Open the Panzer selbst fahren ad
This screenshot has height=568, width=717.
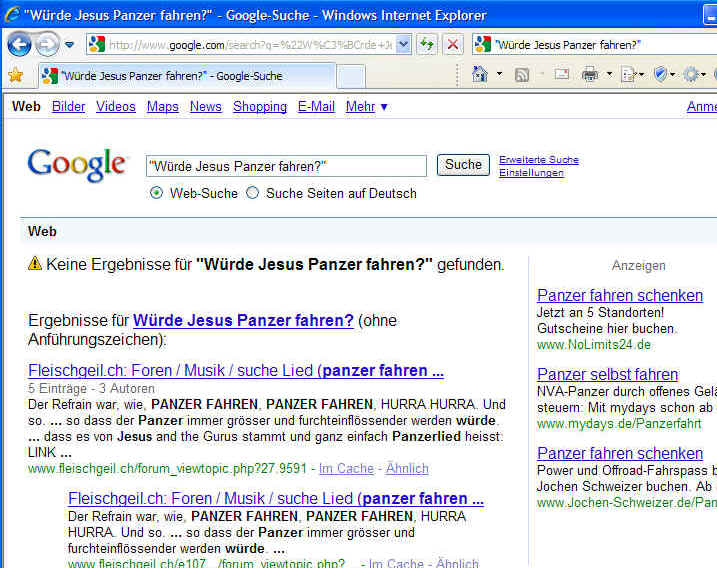tap(607, 374)
